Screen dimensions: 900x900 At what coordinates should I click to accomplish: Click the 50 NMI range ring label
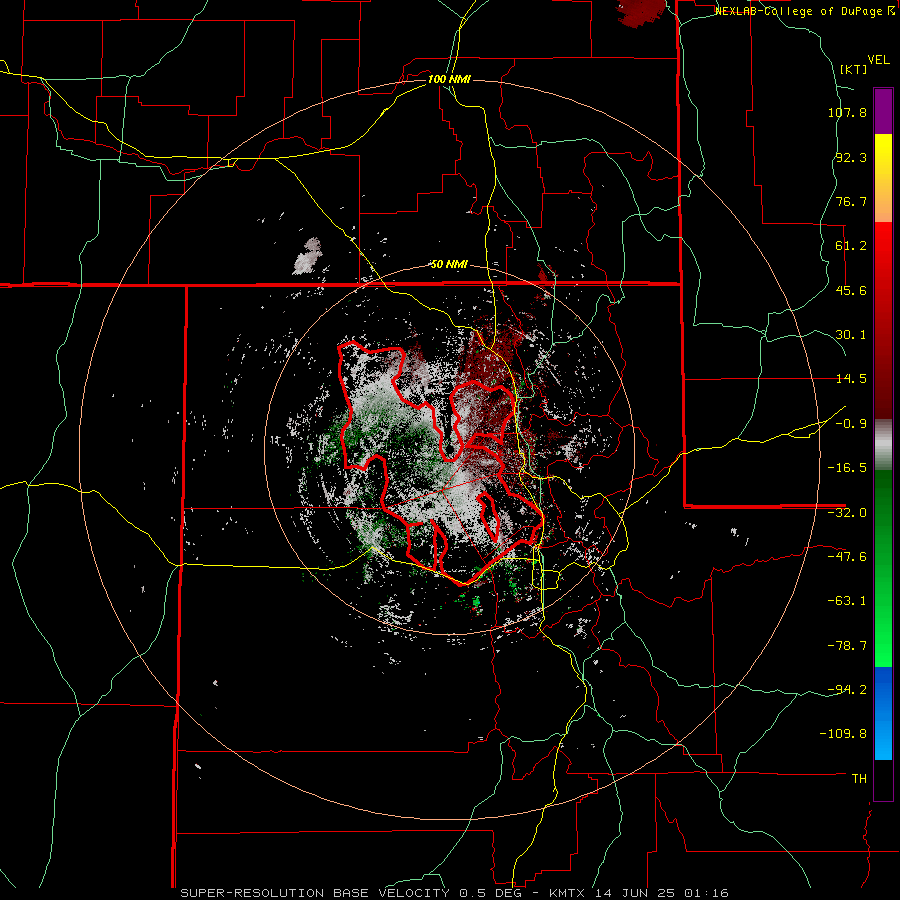coord(449,264)
